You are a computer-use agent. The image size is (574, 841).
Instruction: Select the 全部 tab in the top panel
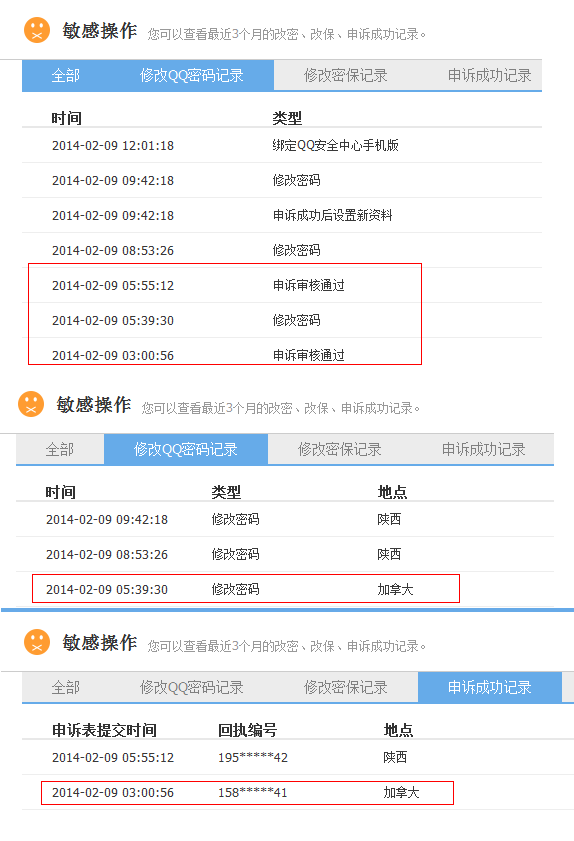coord(65,75)
